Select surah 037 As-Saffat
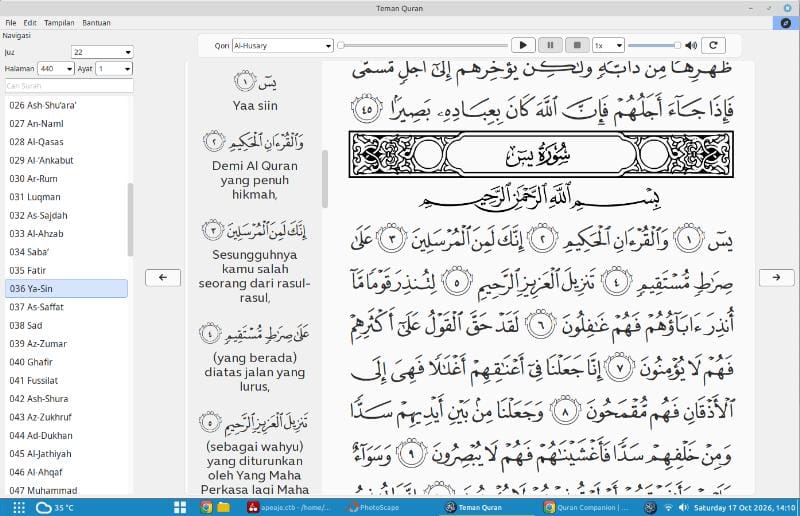The width and height of the screenshot is (800, 516). (x=66, y=307)
